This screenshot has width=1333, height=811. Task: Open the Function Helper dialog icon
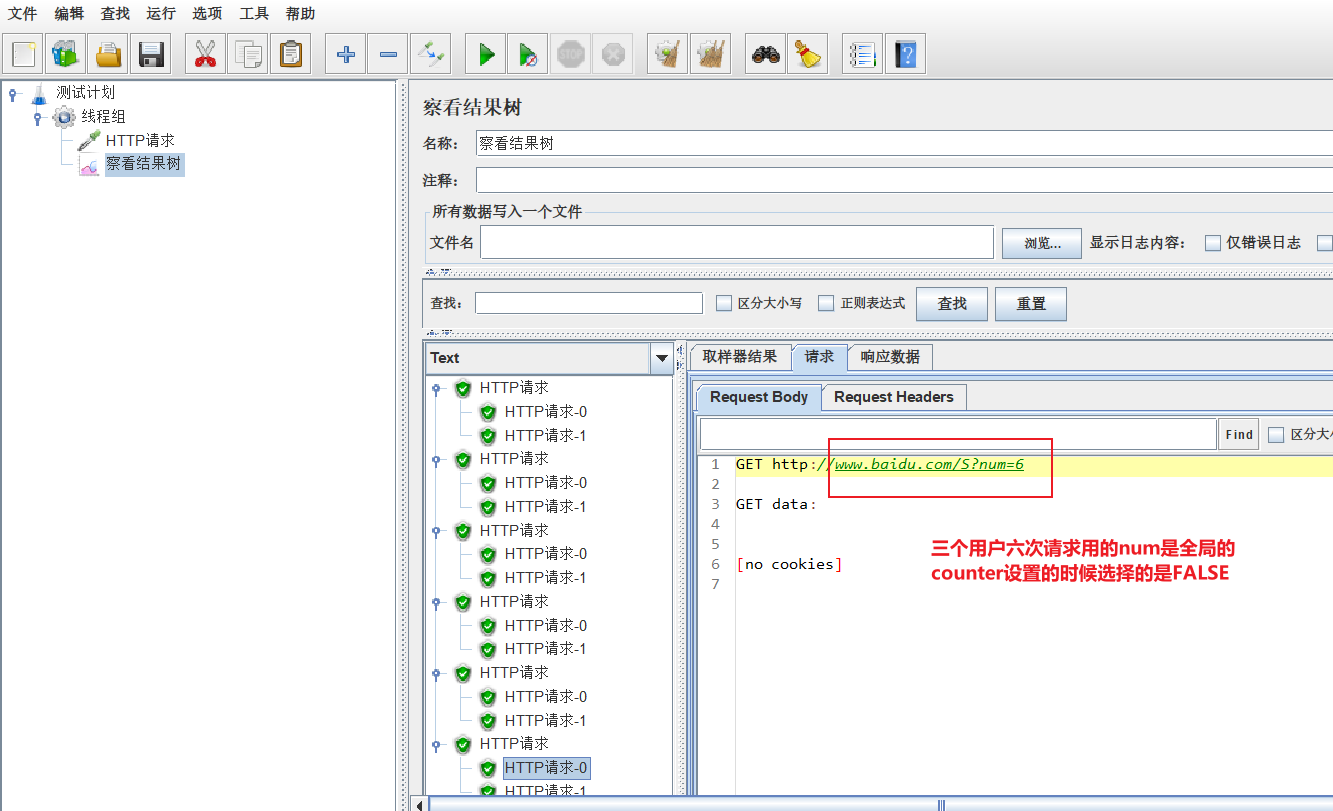[x=861, y=53]
